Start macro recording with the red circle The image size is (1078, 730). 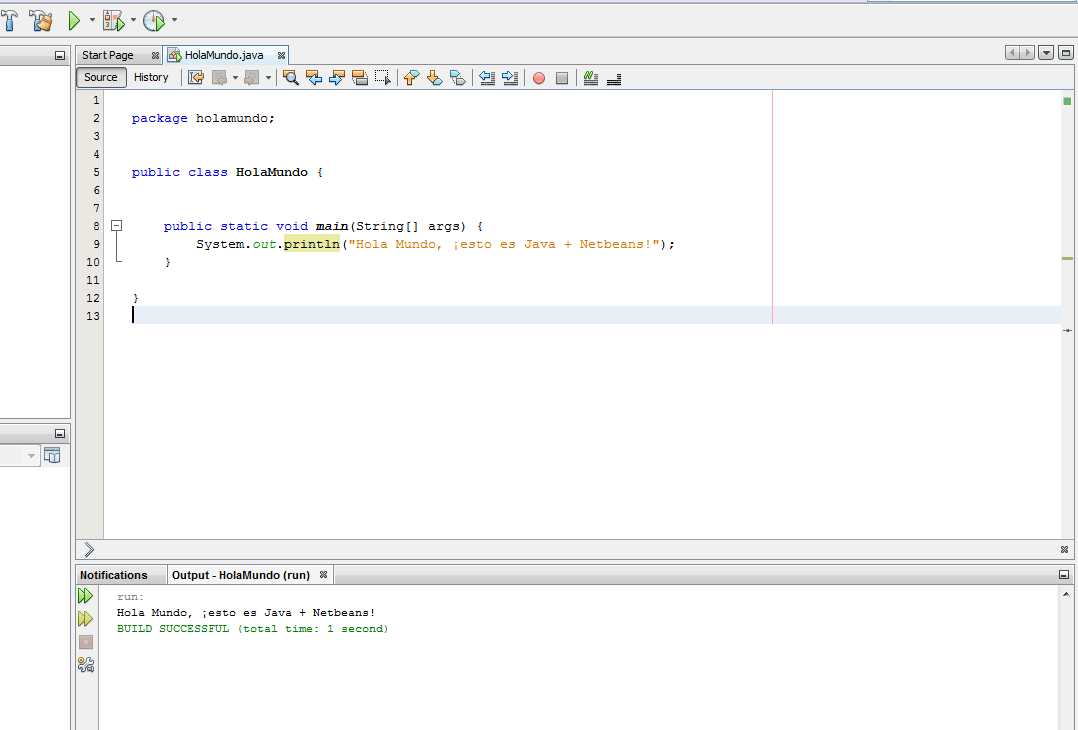pos(539,77)
